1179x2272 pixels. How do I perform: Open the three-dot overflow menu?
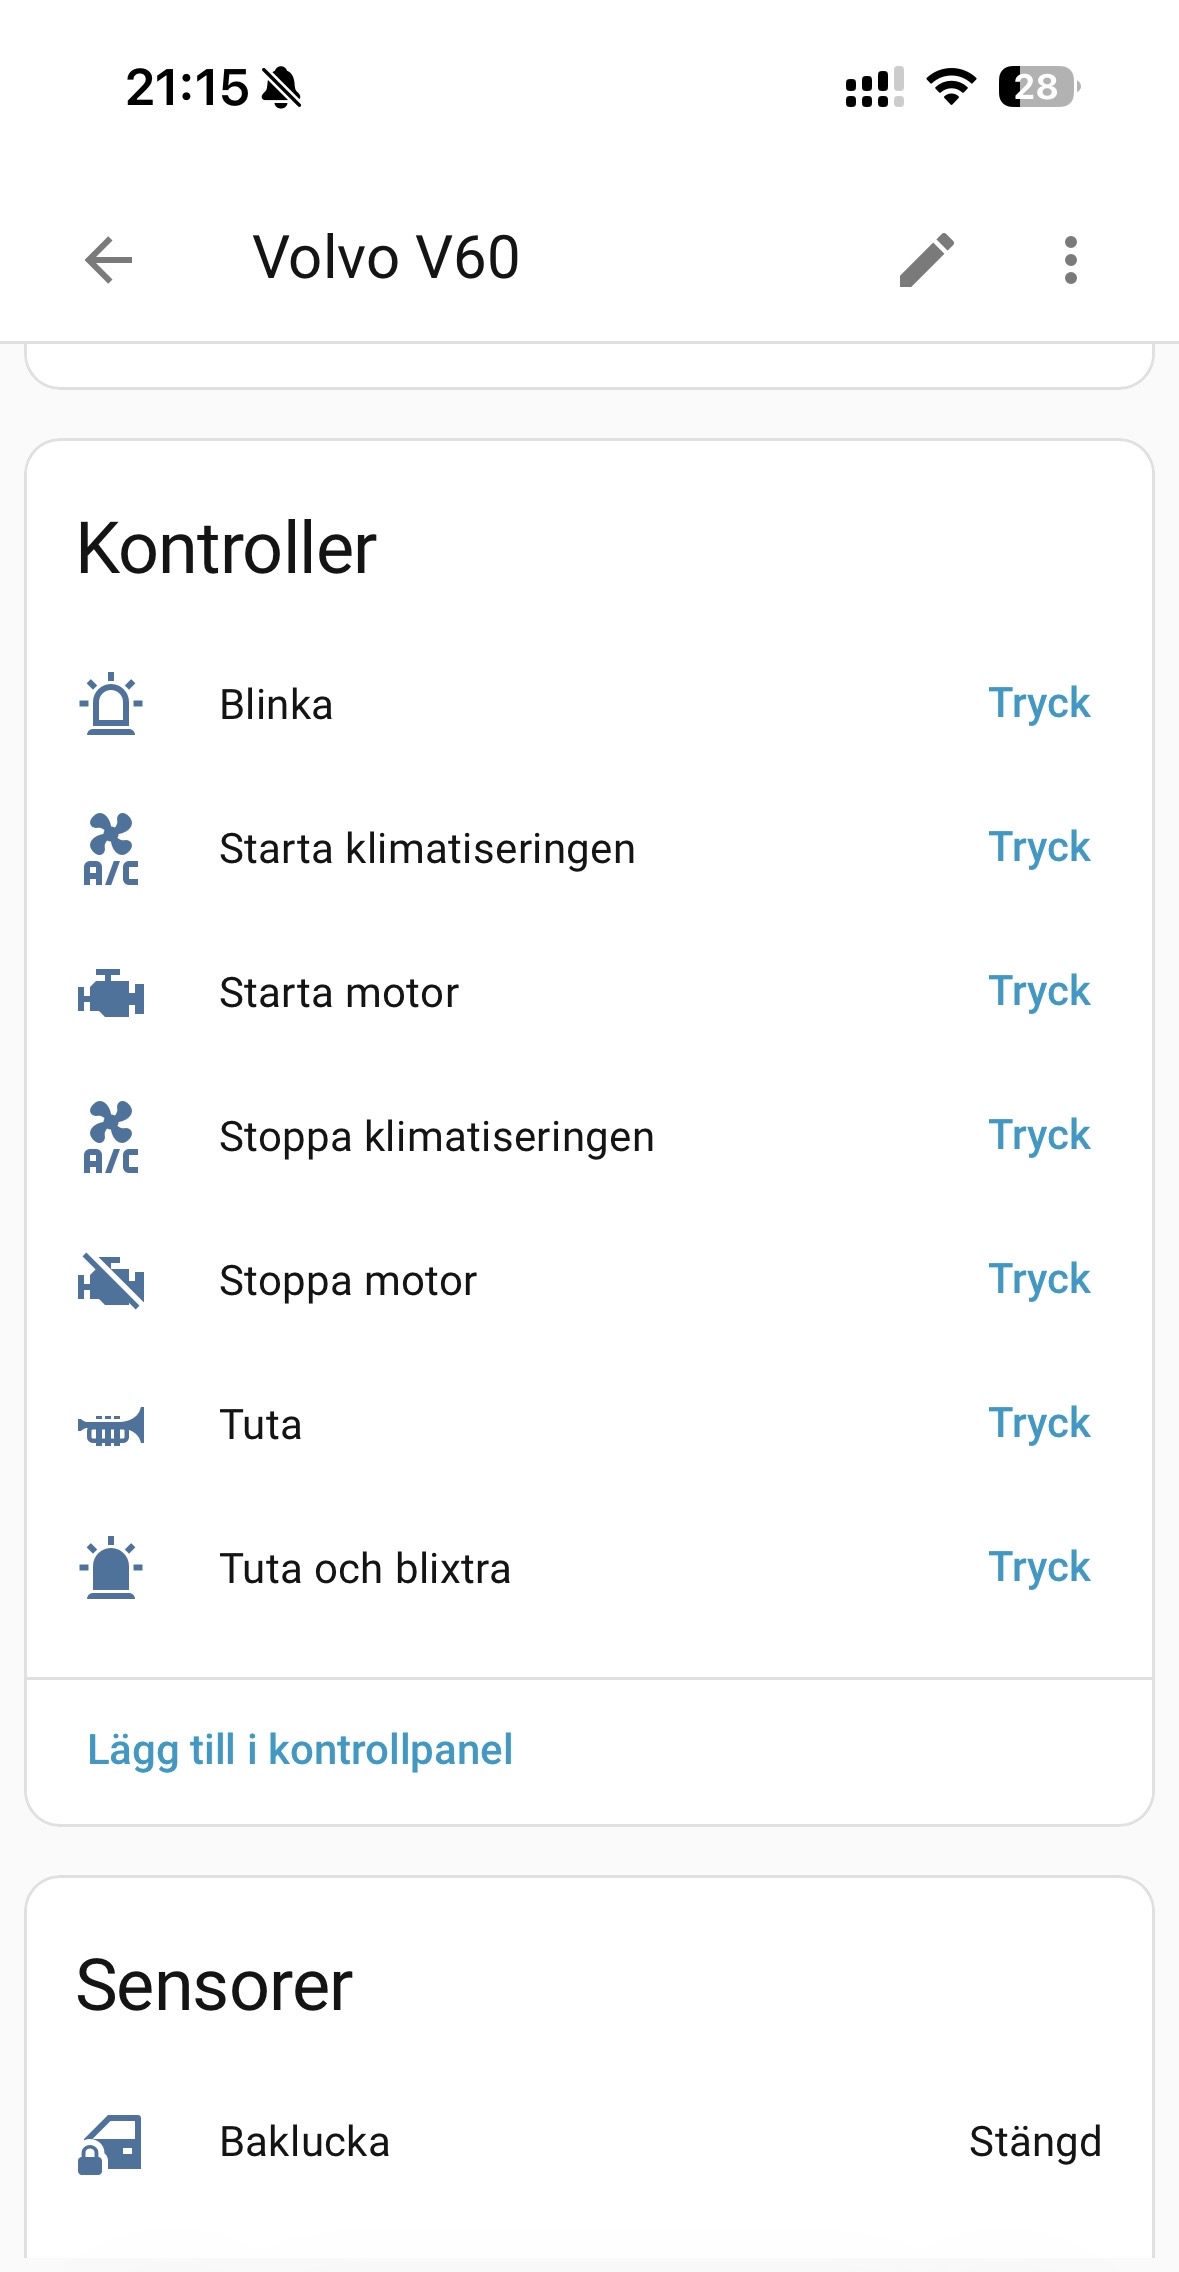[1070, 260]
